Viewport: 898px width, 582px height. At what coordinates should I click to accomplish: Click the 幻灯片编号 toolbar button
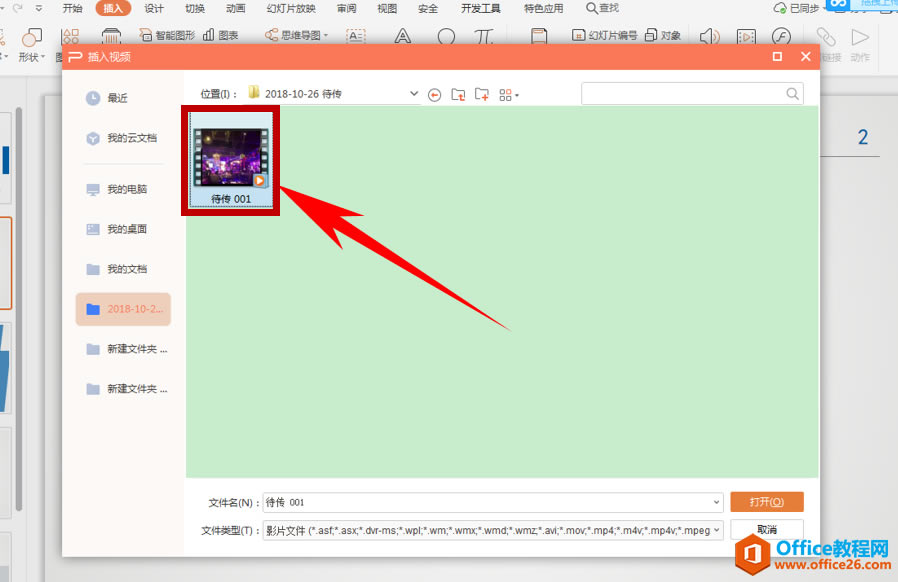(604, 36)
